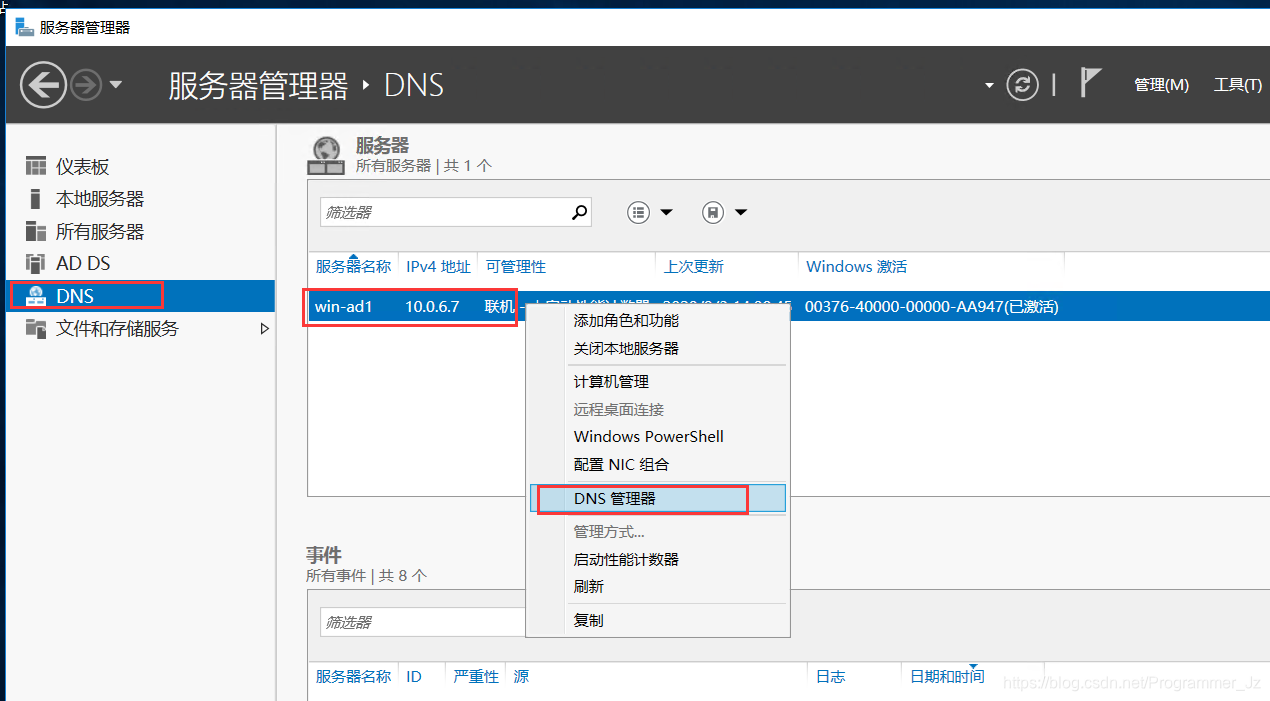Click the servers tile globe icon

(x=326, y=155)
